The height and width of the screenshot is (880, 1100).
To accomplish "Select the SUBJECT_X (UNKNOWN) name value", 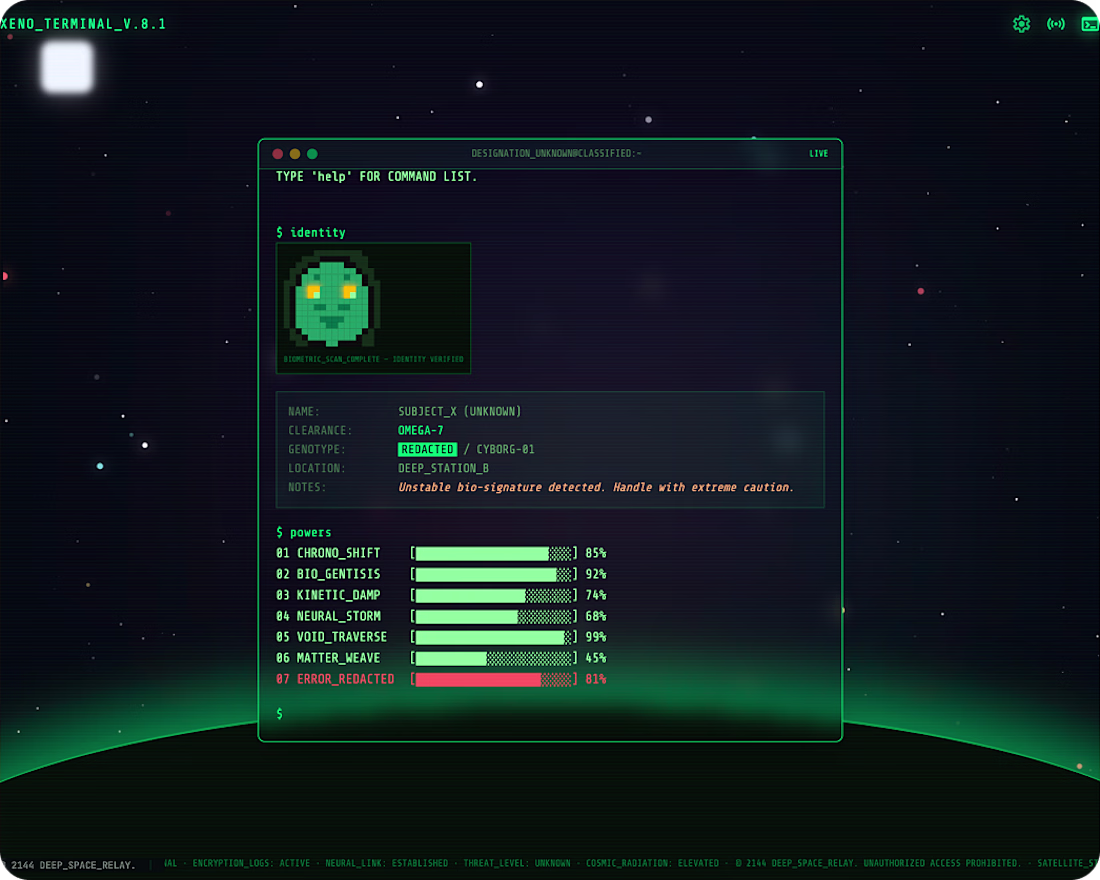I will click(460, 412).
